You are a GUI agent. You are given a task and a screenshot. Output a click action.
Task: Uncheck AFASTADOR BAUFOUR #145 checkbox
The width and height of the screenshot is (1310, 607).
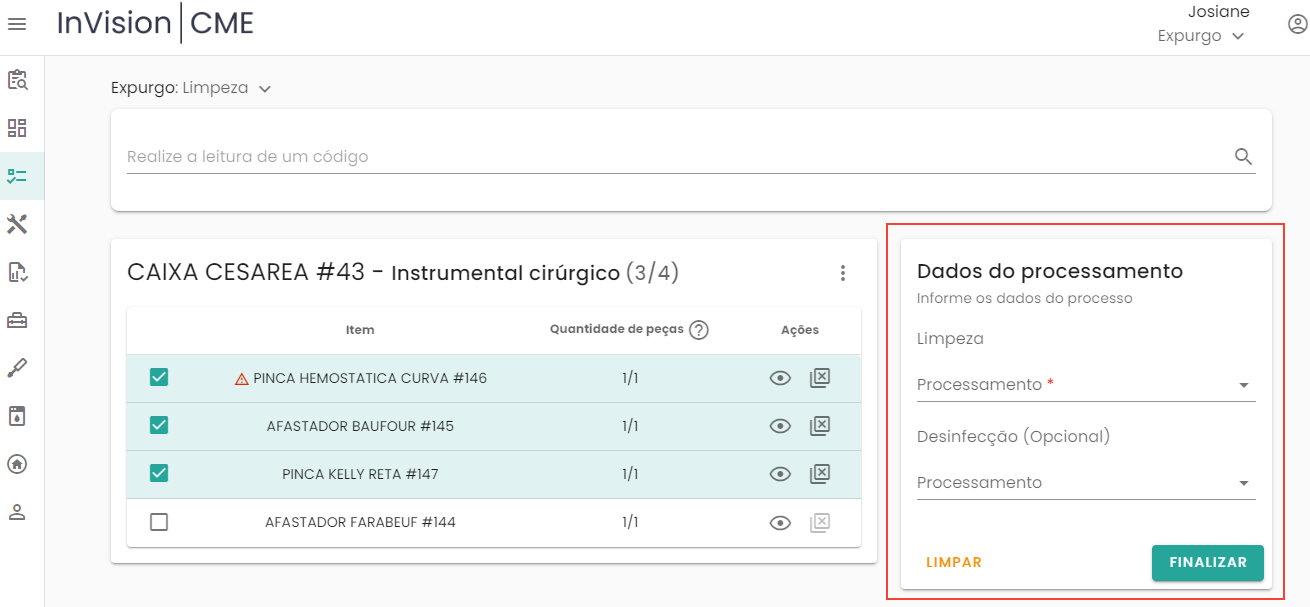click(x=159, y=426)
